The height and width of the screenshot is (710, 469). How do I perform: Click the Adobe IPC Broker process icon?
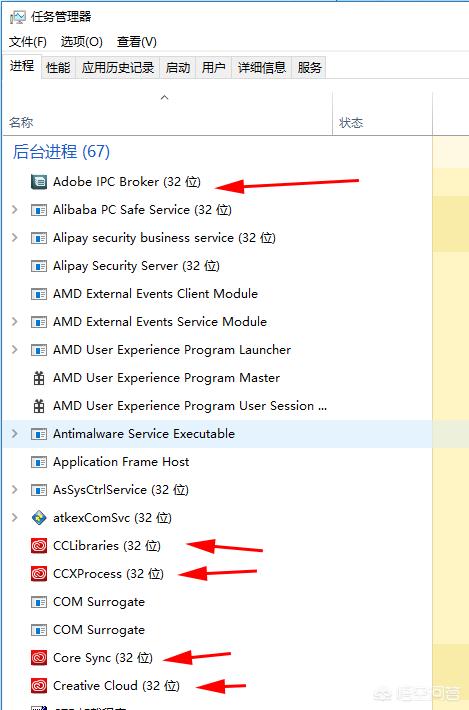(39, 182)
